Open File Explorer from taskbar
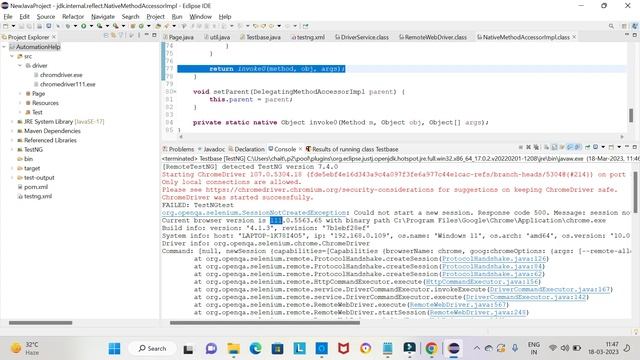The width and height of the screenshot is (640, 360). pos(234,349)
